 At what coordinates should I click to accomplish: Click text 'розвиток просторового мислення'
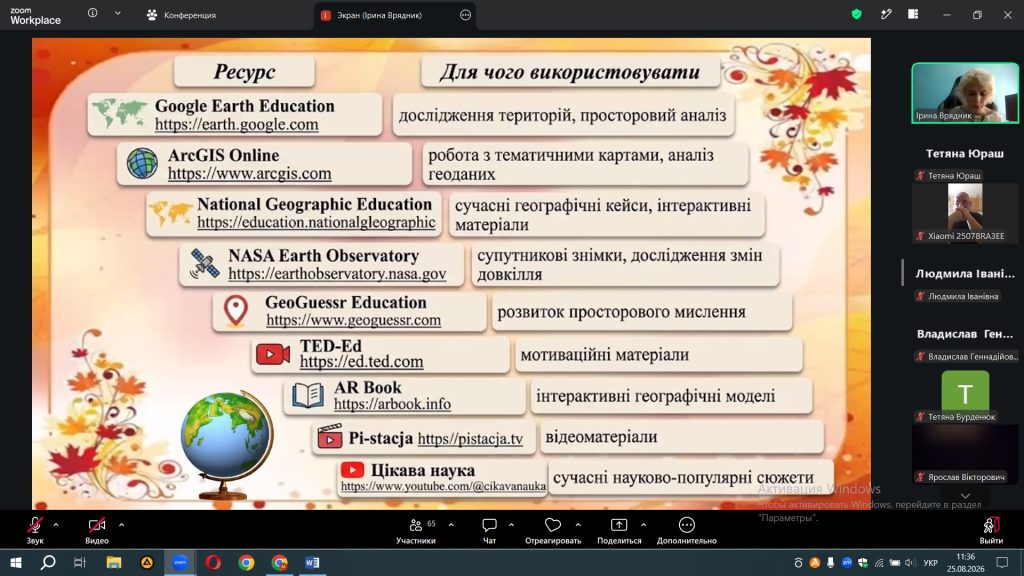(x=621, y=312)
